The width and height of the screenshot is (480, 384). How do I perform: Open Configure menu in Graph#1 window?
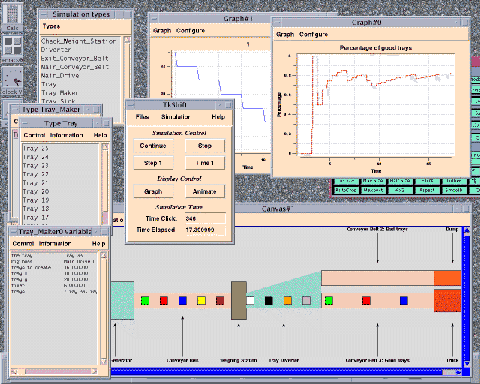click(190, 31)
